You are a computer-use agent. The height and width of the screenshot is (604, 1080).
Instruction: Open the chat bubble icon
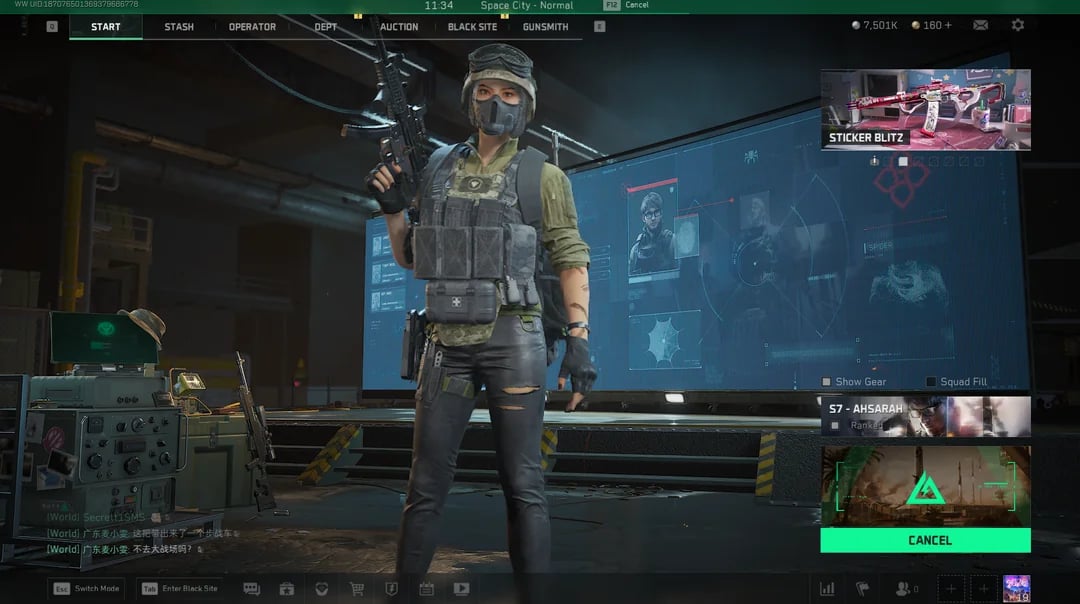(x=251, y=589)
